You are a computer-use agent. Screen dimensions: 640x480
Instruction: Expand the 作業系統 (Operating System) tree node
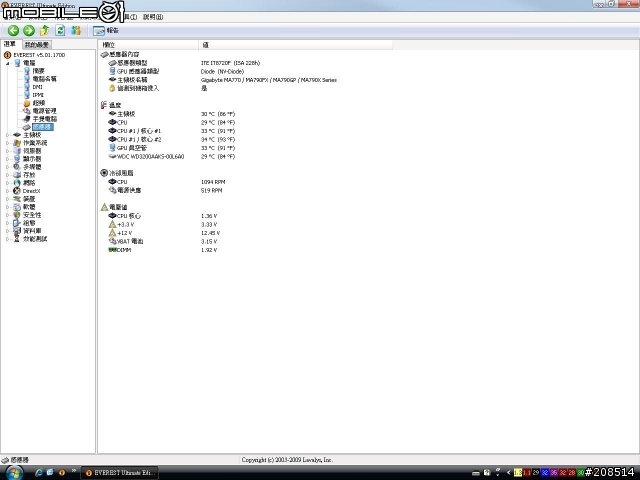(7, 143)
